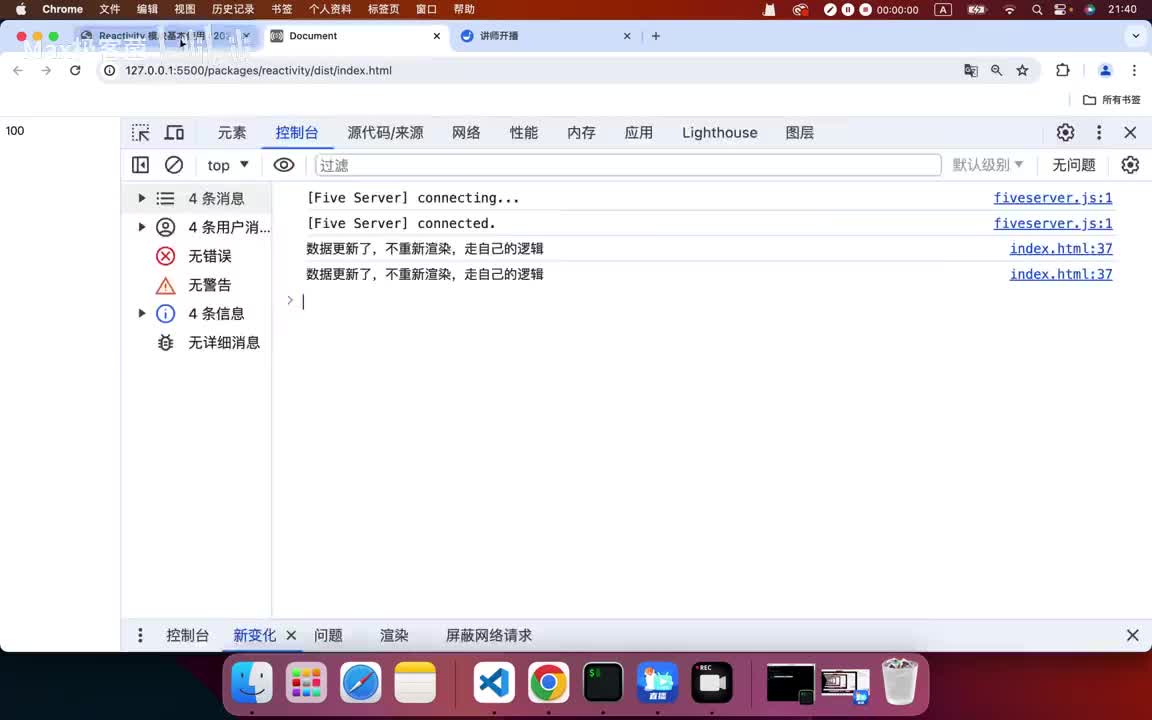Switch to the 应用 tab
The width and height of the screenshot is (1152, 720).
coord(638,133)
